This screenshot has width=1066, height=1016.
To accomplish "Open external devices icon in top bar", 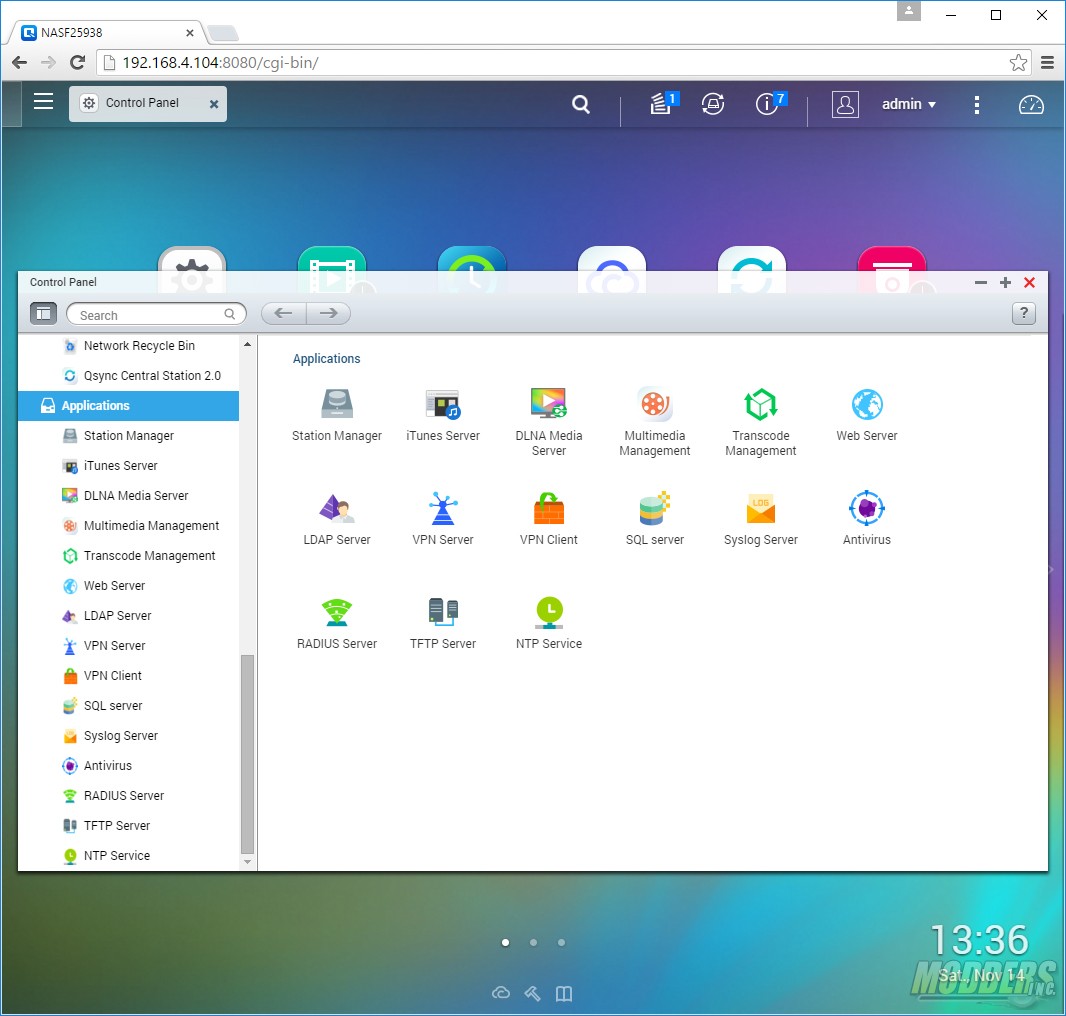I will [x=712, y=104].
